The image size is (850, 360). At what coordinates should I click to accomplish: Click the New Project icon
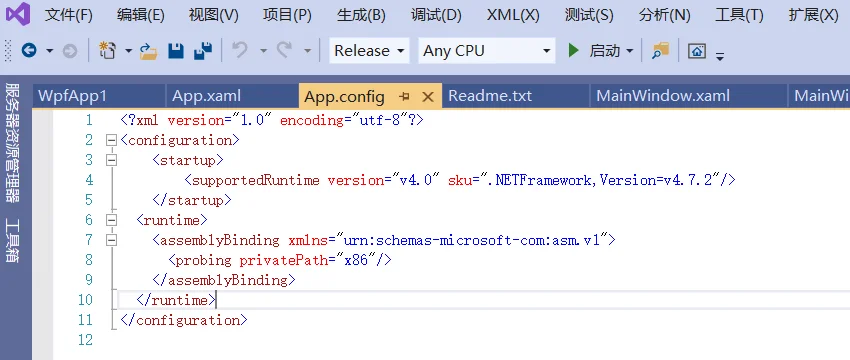coord(108,51)
